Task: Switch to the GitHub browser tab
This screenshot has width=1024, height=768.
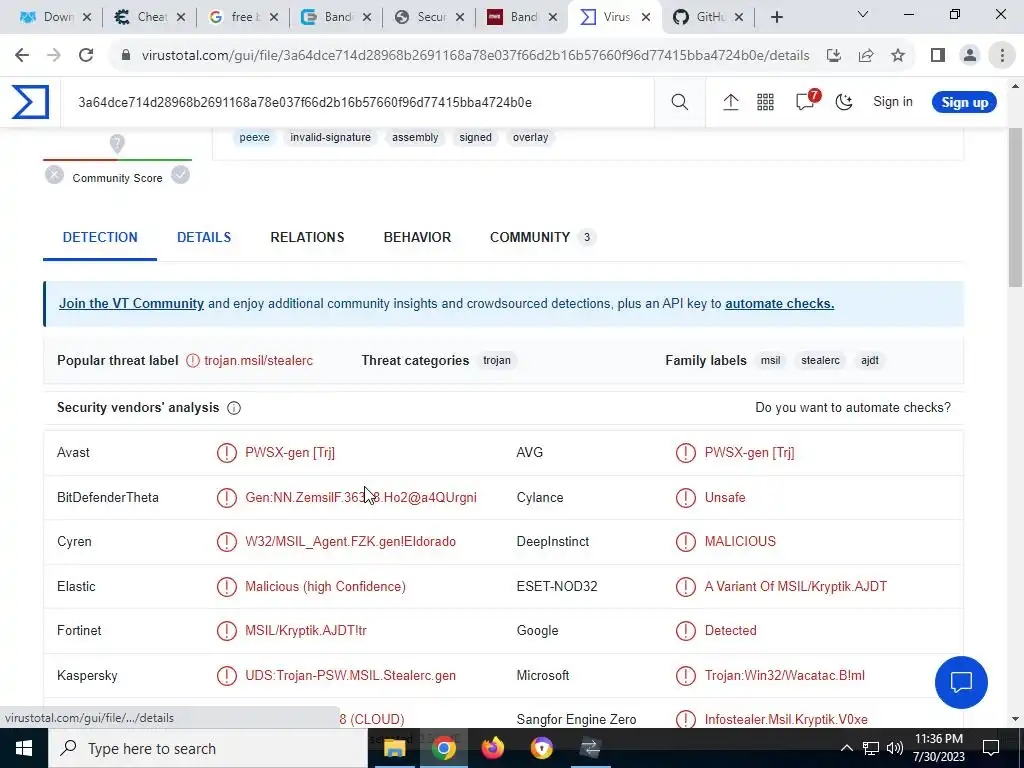Action: coord(709,17)
